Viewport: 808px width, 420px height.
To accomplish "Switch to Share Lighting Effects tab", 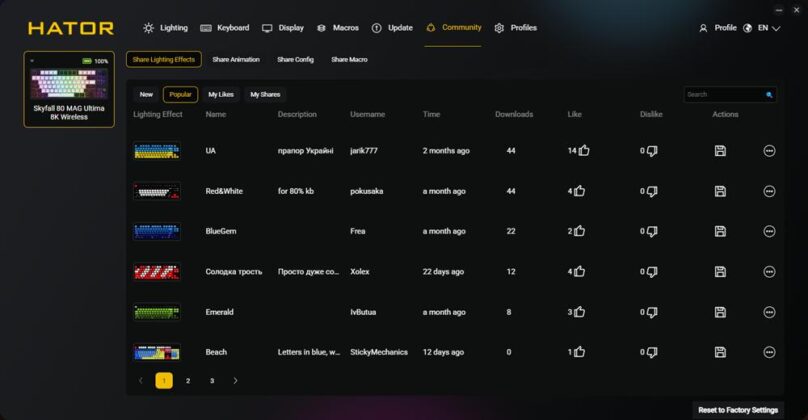I will pos(164,60).
